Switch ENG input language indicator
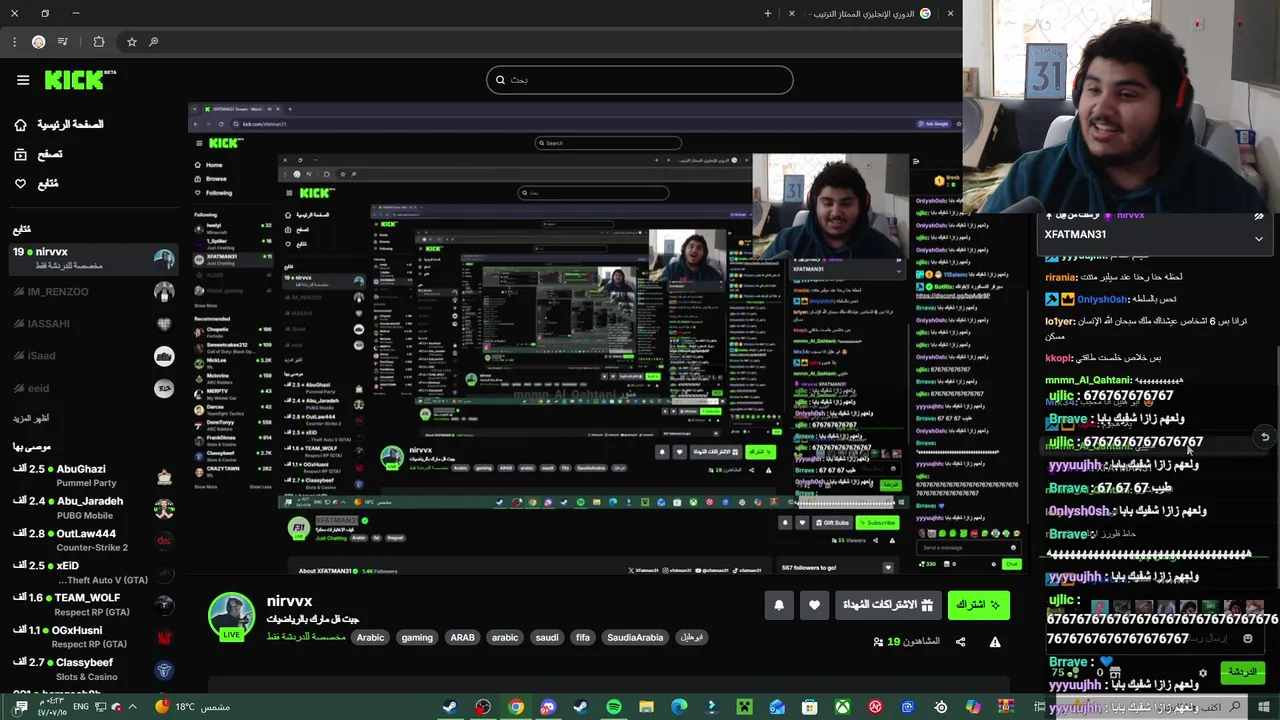Image resolution: width=1280 pixels, height=720 pixels. pos(81,707)
